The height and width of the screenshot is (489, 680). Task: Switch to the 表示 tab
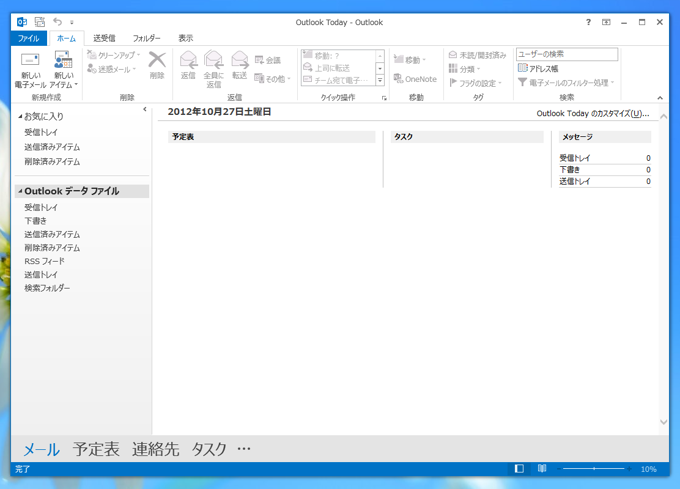[186, 38]
